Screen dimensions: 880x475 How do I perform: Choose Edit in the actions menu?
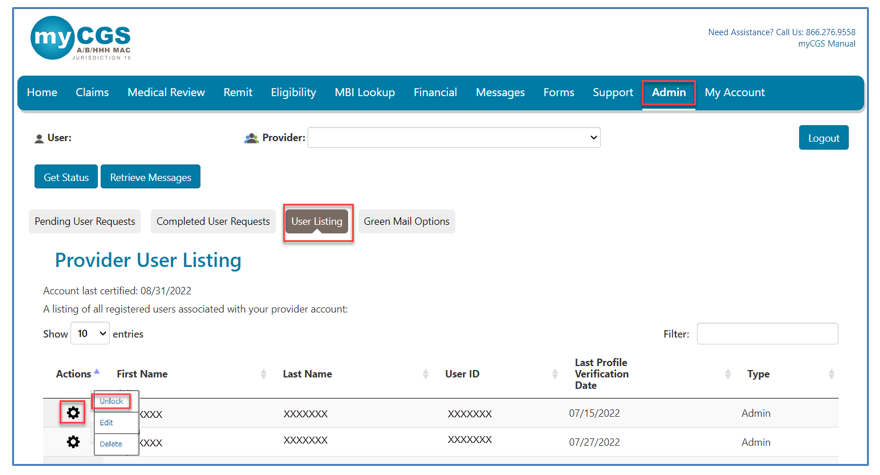click(x=106, y=423)
